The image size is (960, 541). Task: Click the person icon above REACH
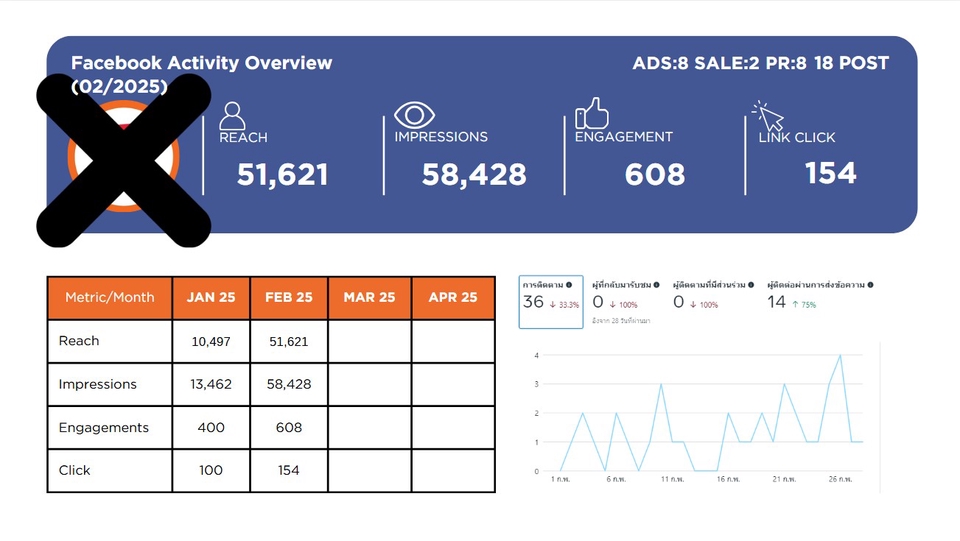click(x=232, y=115)
